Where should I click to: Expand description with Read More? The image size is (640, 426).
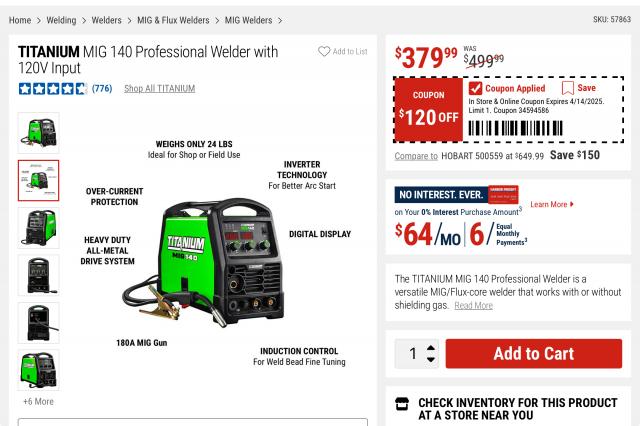point(473,306)
